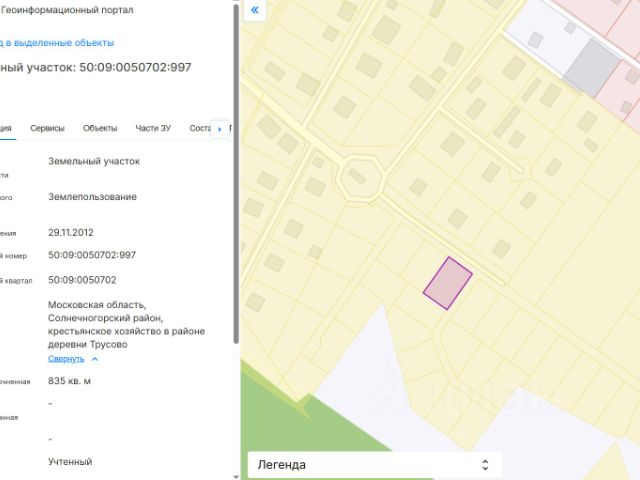Screen dimensions: 640x480
Task: Select the partially visible Состав tab
Action: pos(199,128)
